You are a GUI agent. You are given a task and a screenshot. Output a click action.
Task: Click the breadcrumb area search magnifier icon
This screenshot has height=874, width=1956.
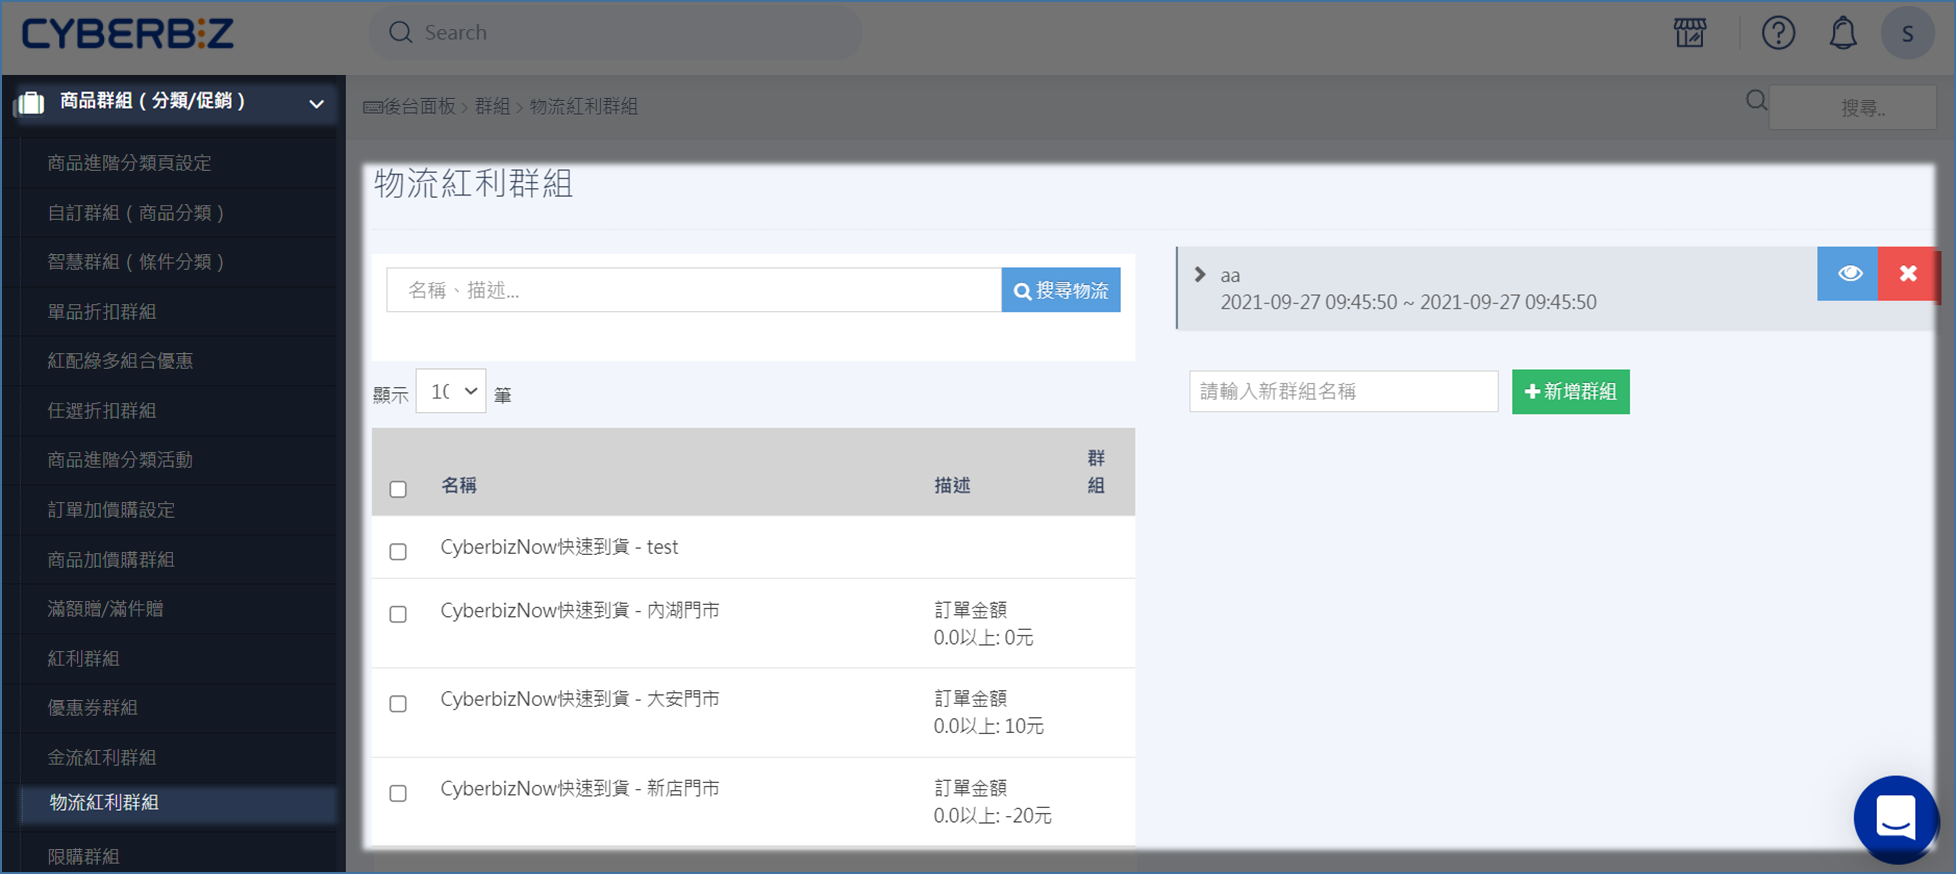click(x=1756, y=100)
